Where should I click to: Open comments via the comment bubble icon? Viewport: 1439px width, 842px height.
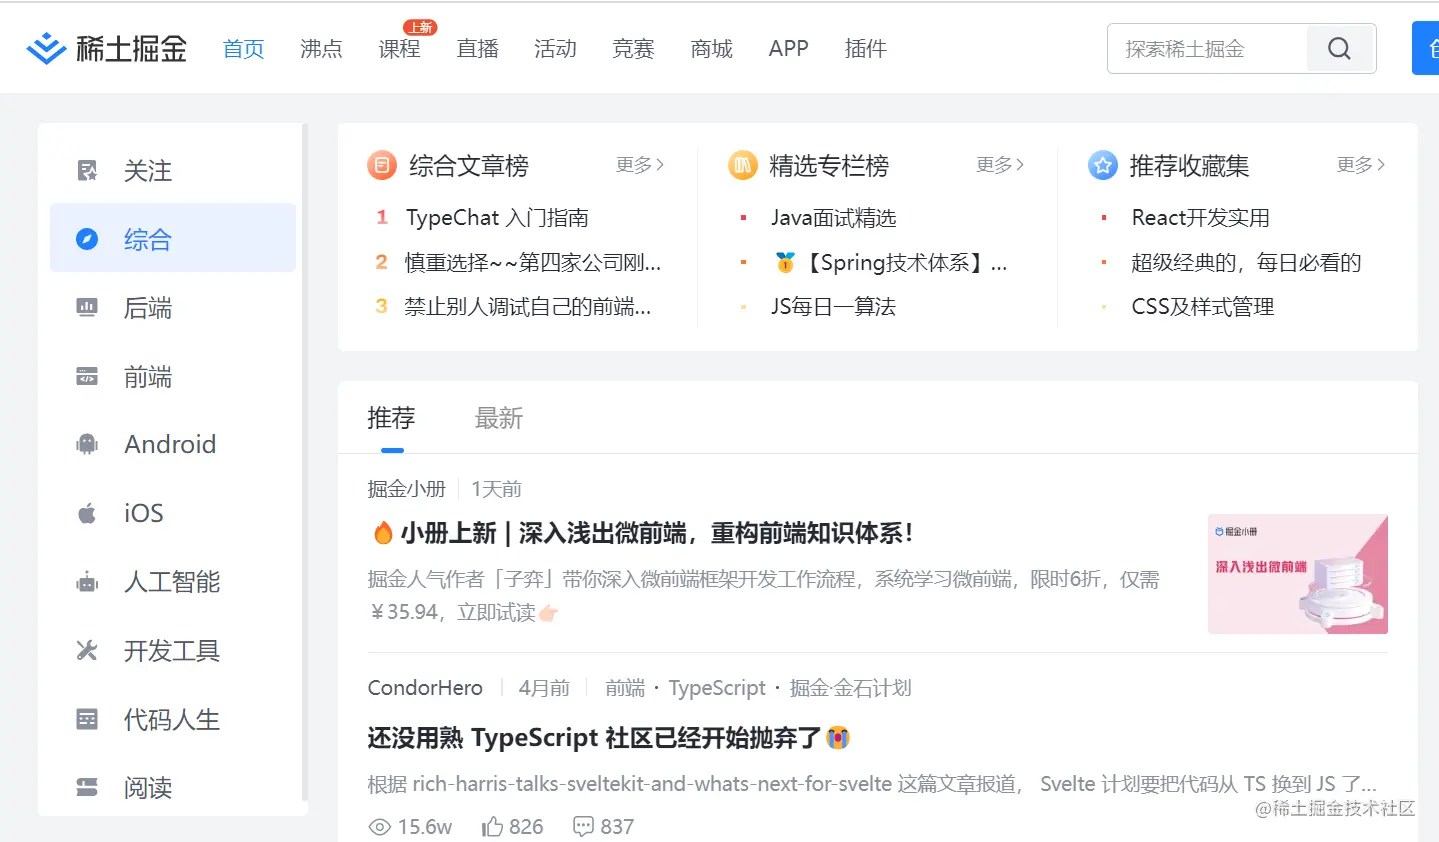click(x=582, y=826)
